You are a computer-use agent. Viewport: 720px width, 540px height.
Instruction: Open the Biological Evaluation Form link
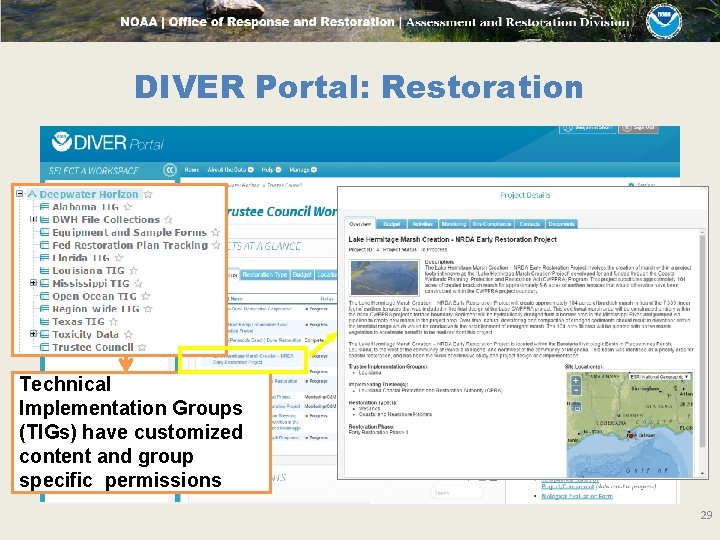point(577,496)
